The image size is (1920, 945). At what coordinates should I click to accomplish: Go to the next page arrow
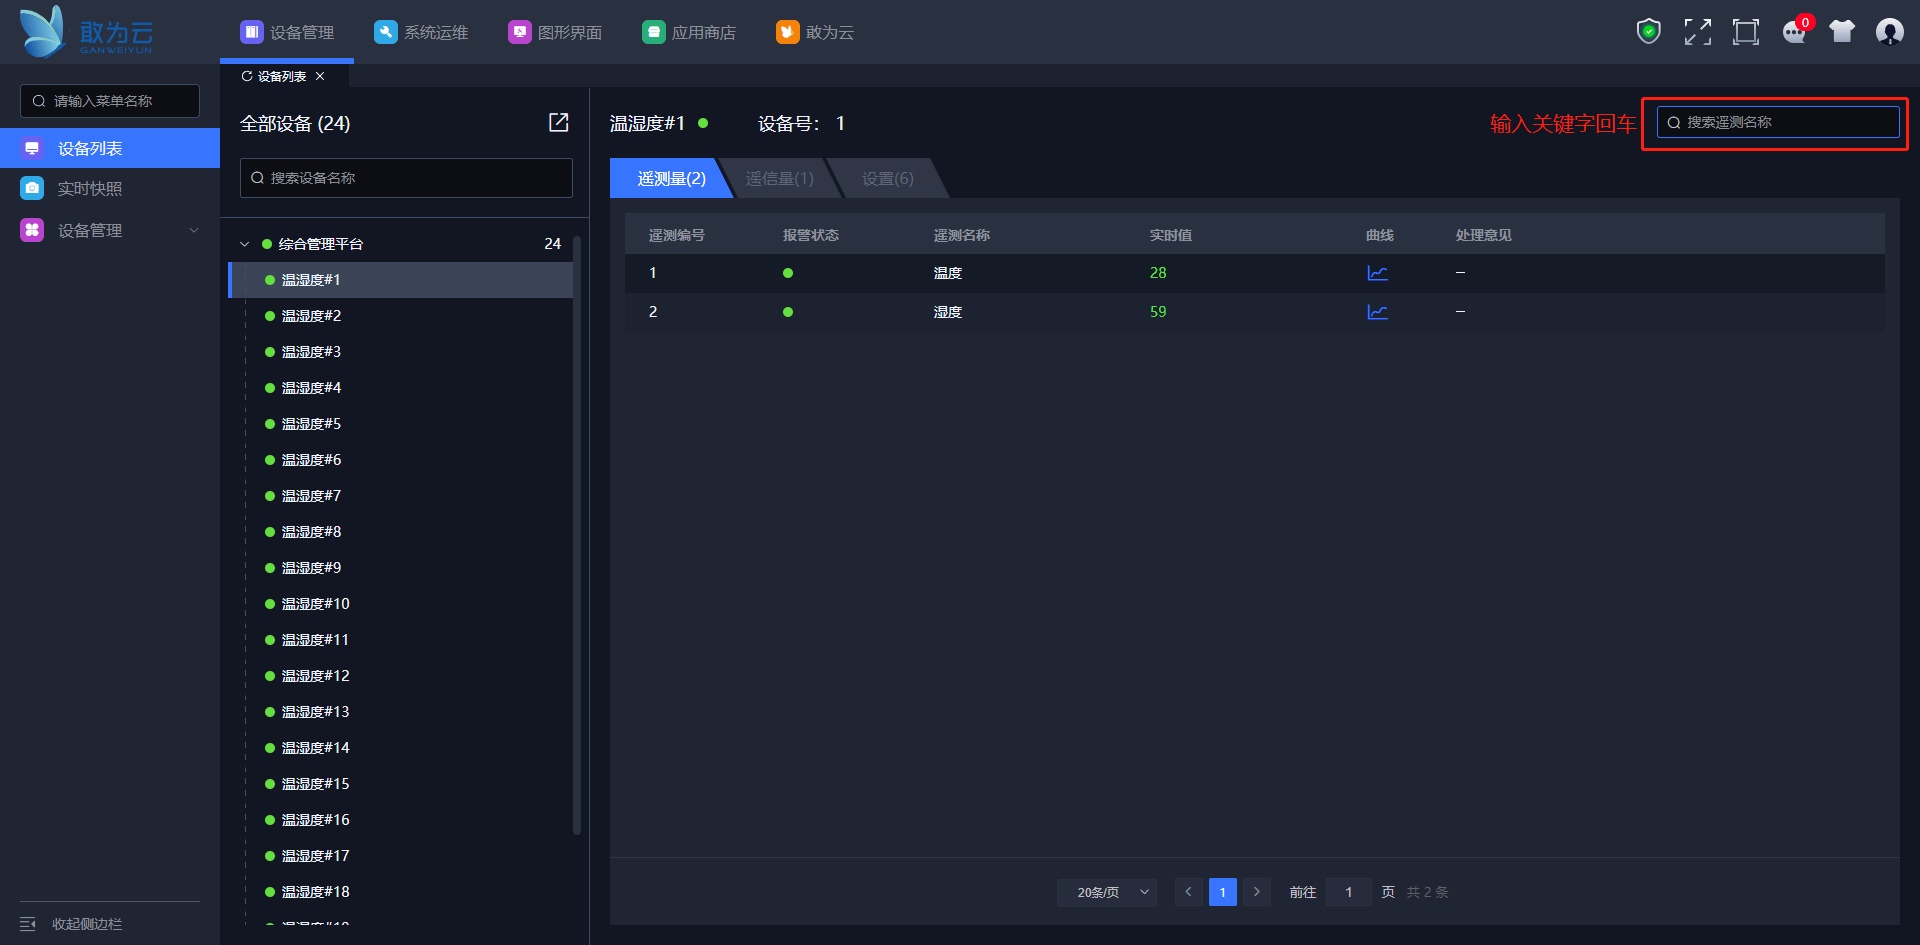click(1257, 892)
